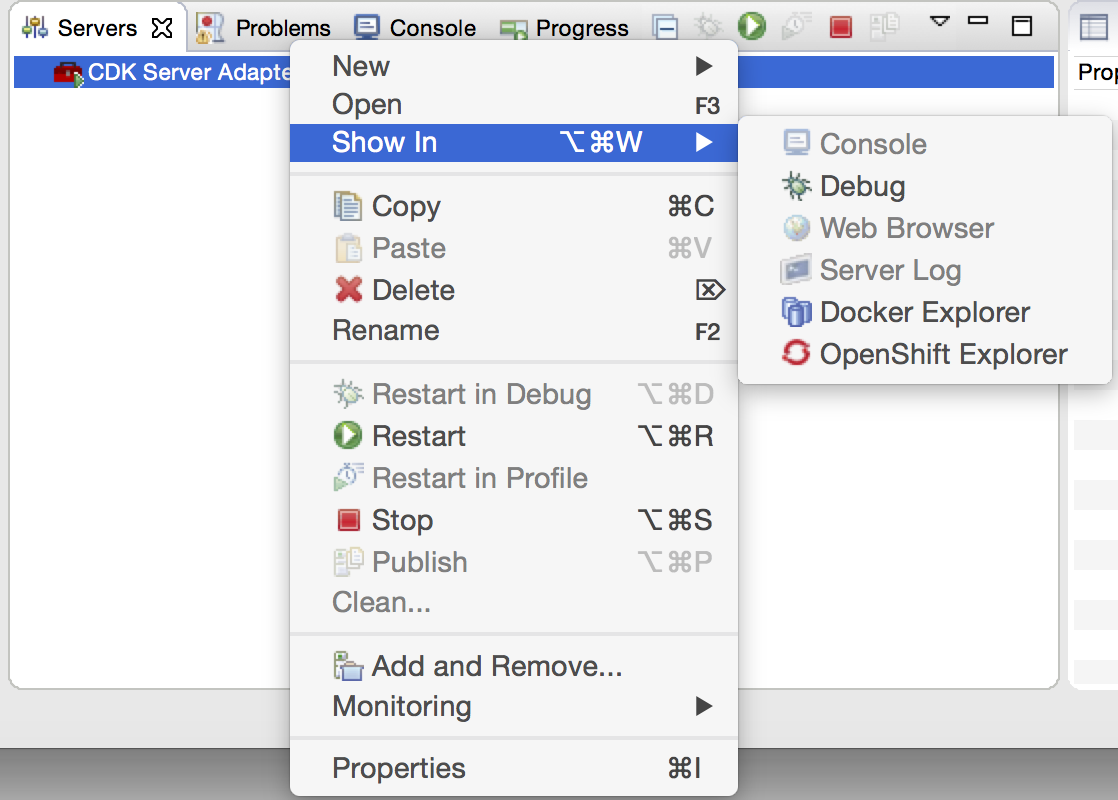Open the Progress tab
This screenshot has width=1118, height=800.
point(581,28)
